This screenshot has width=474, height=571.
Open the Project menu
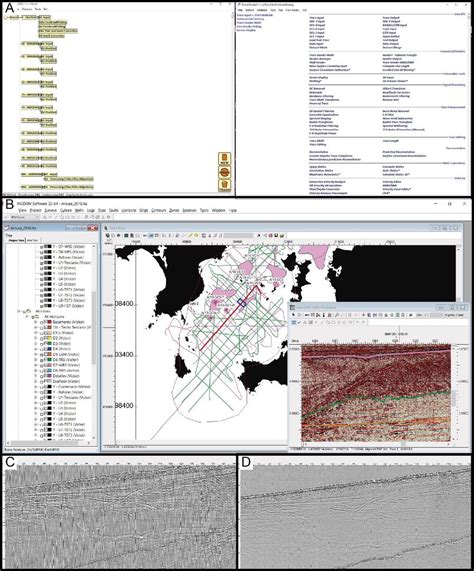pyautogui.click(x=35, y=210)
